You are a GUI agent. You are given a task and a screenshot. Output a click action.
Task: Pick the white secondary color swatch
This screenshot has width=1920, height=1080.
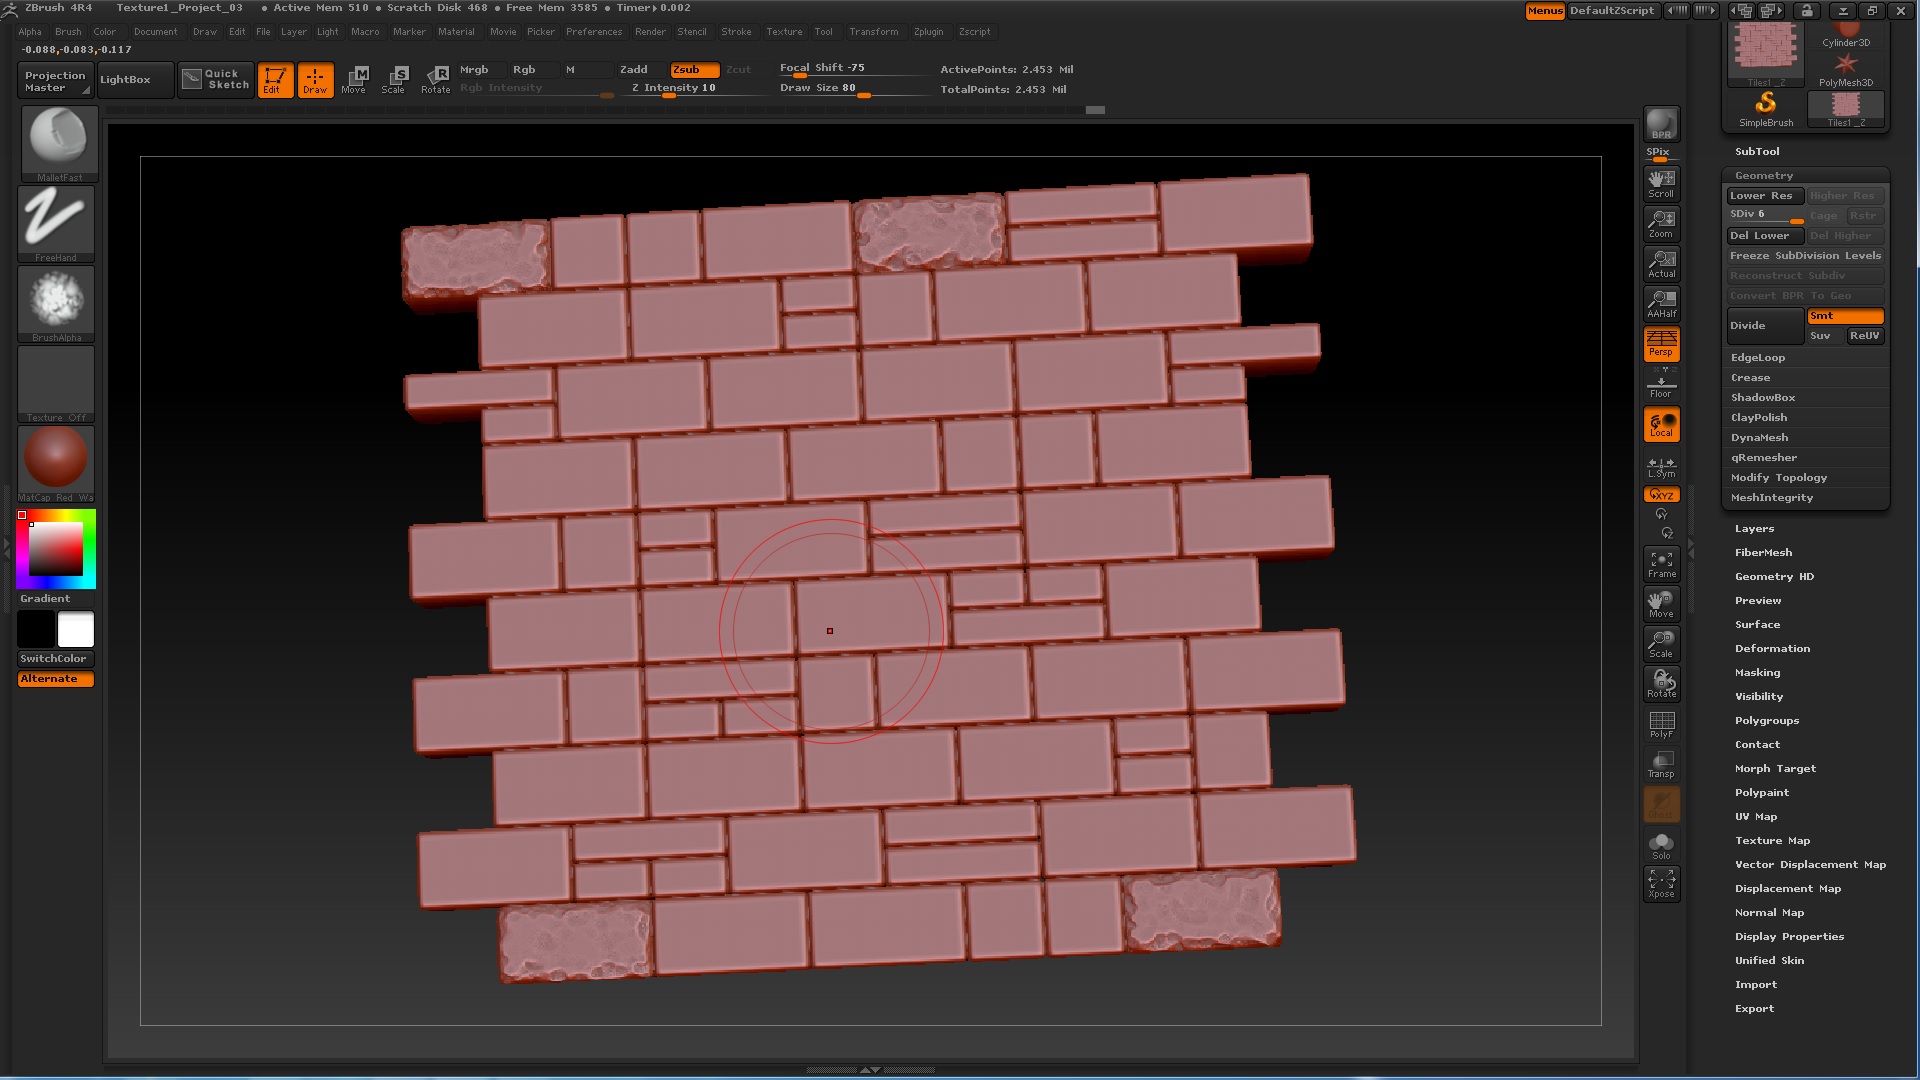tap(76, 630)
